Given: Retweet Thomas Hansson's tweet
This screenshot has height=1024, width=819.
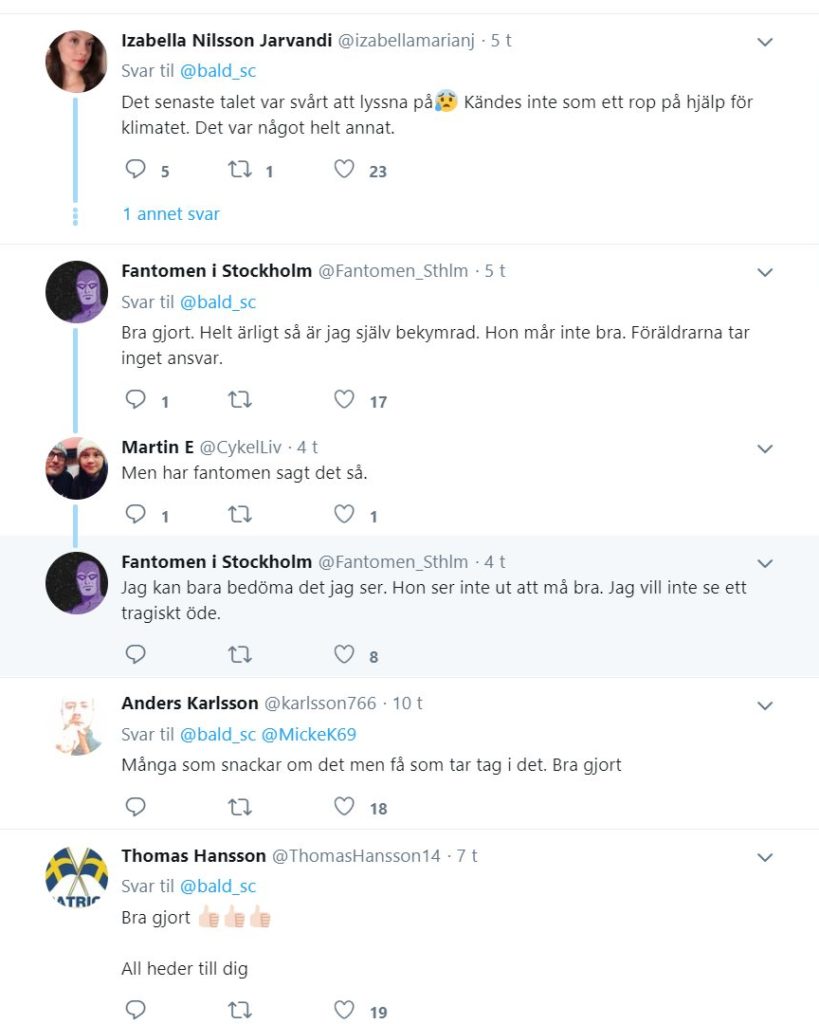Looking at the screenshot, I should point(240,1010).
